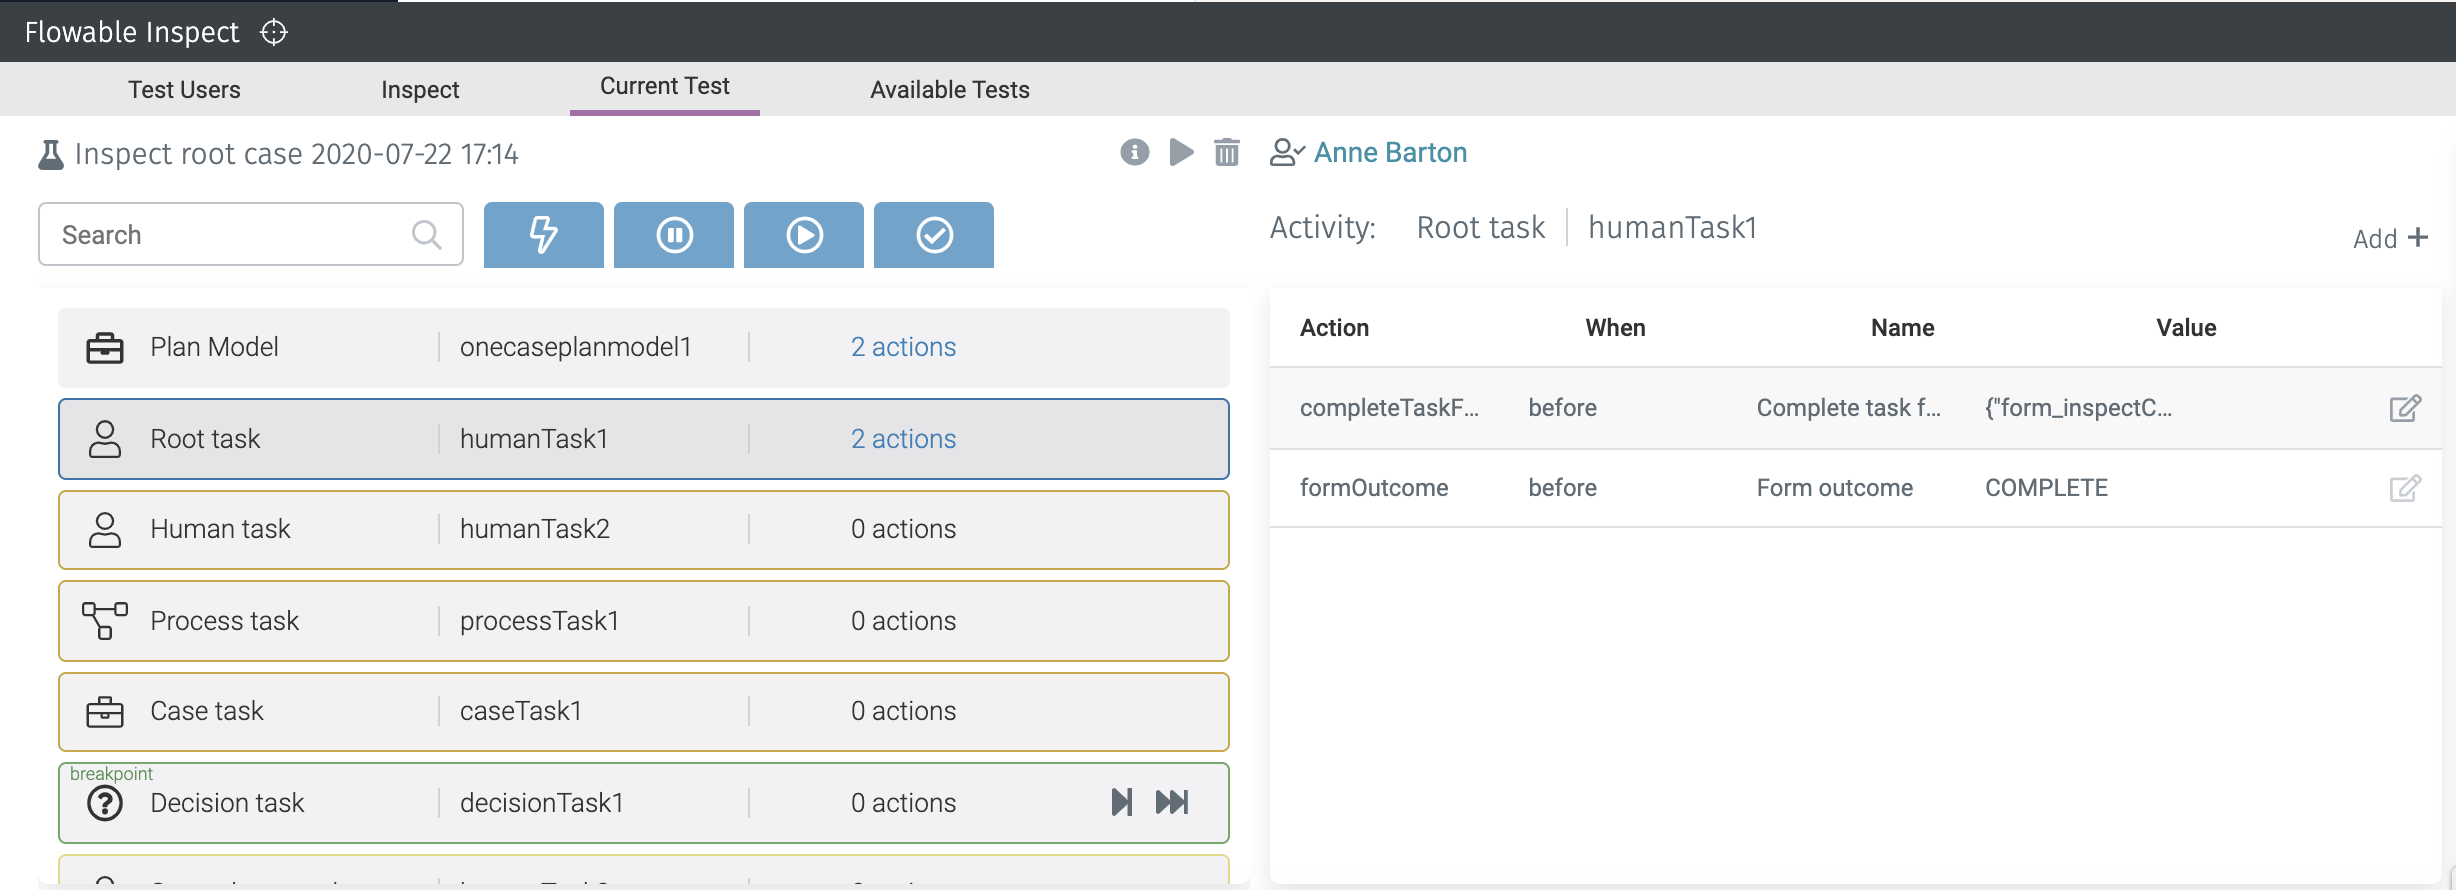2456x890 pixels.
Task: Step to next on Decision task breakpoint
Action: (x=1121, y=802)
